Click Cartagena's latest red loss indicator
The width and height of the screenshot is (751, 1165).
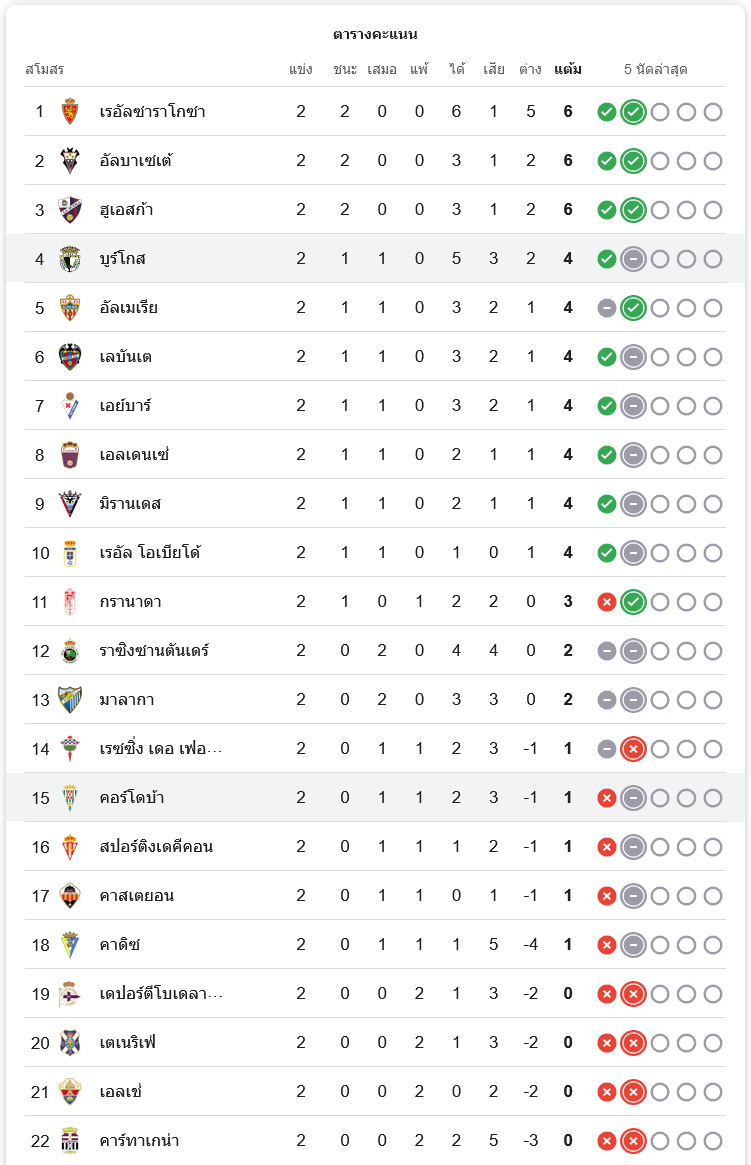point(632,1141)
